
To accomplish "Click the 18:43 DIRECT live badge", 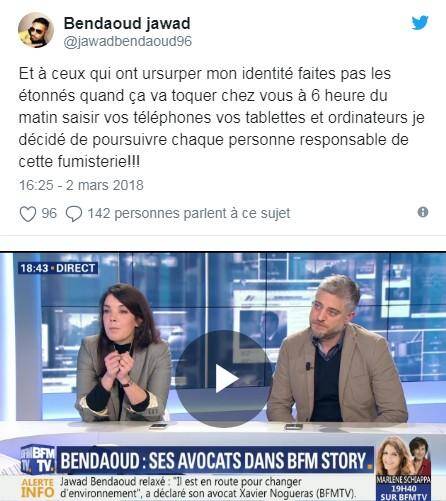I will (x=58, y=268).
